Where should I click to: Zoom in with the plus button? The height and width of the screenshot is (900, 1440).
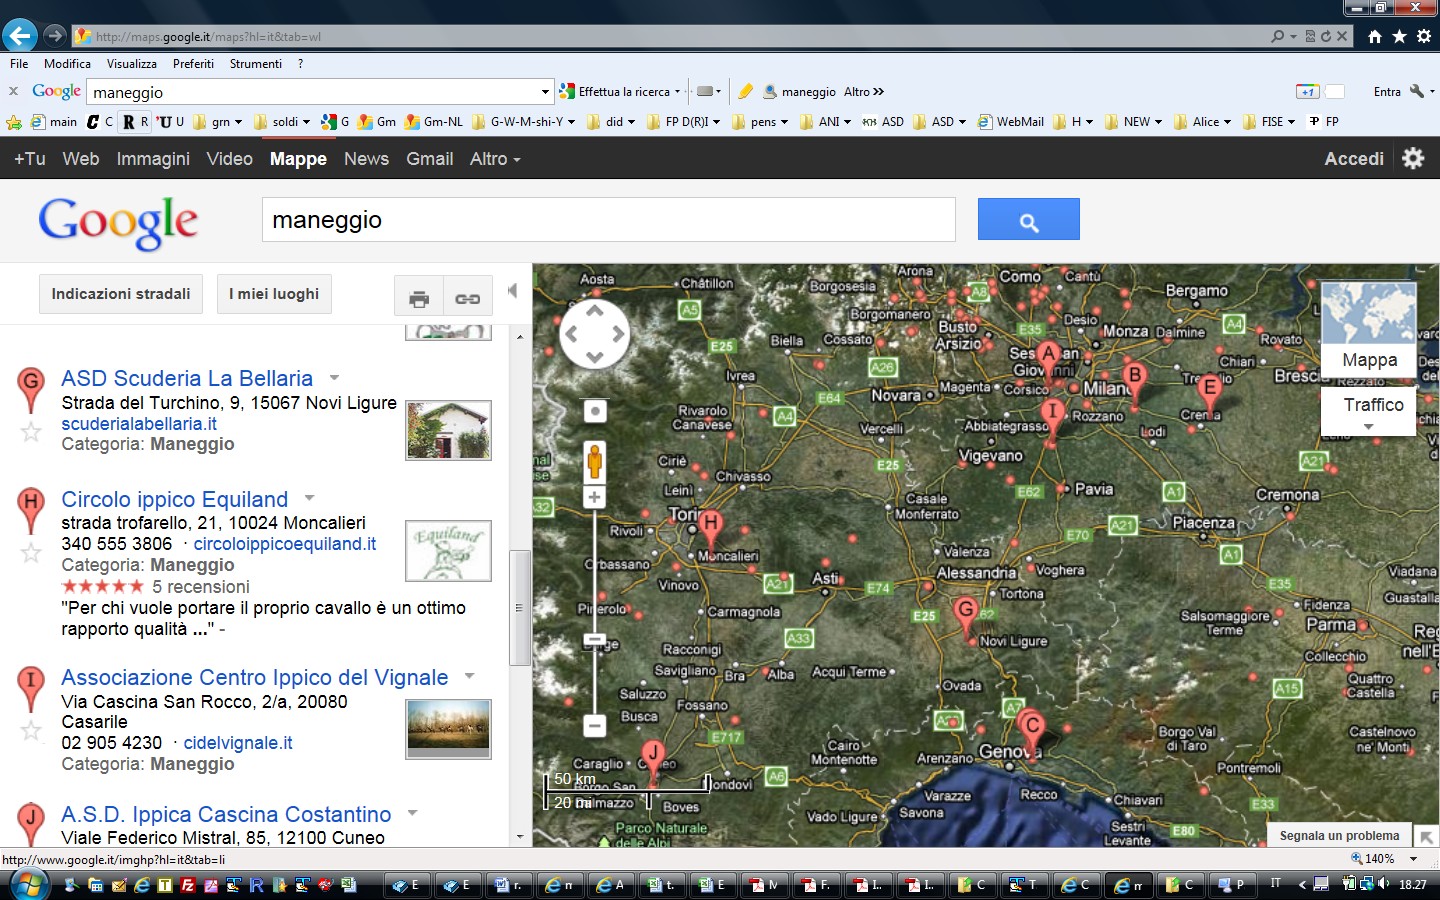click(594, 497)
